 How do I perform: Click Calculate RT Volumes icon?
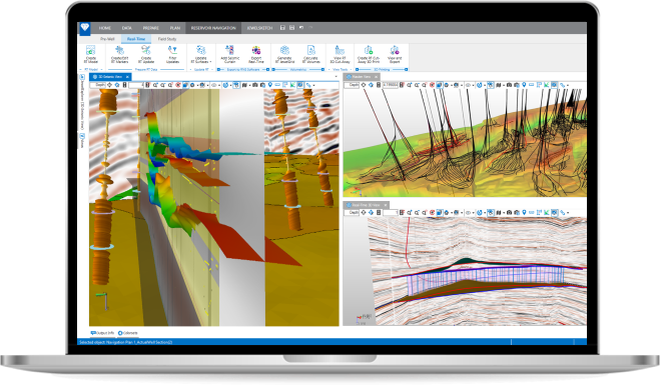(311, 55)
